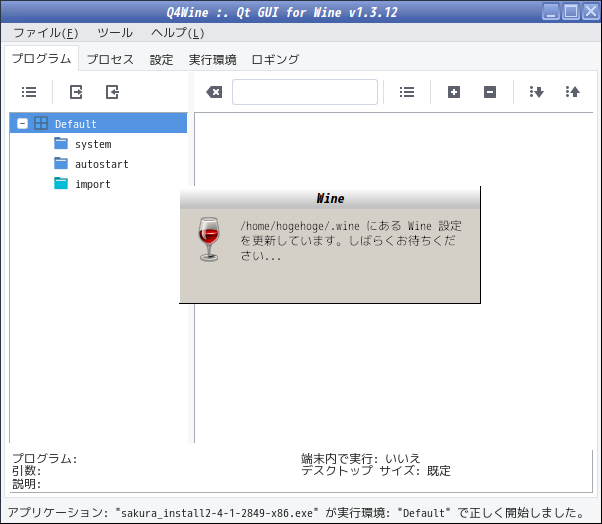
Task: Click the teal import folder icon
Action: click(61, 183)
